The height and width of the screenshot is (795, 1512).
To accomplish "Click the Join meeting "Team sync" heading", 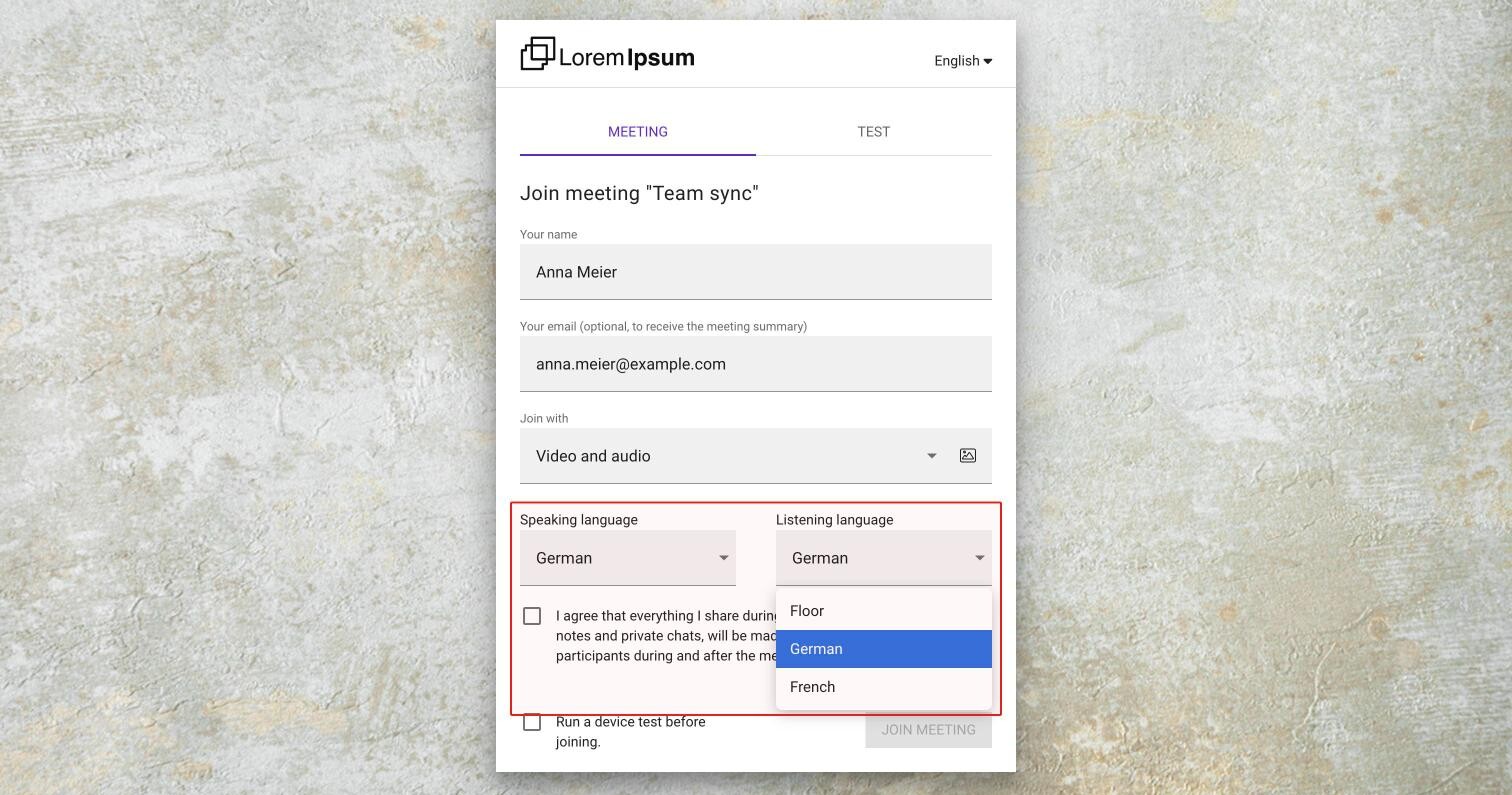I will [639, 193].
